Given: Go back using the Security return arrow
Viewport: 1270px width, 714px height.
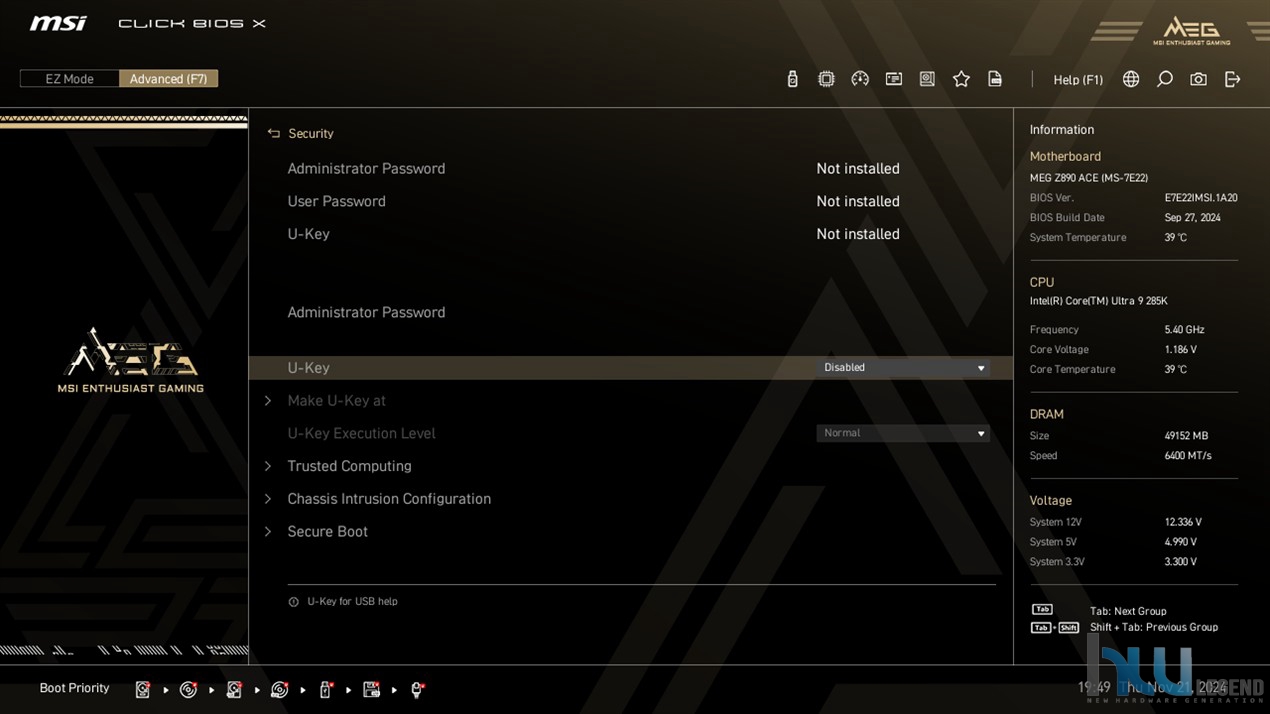Looking at the screenshot, I should 273,133.
